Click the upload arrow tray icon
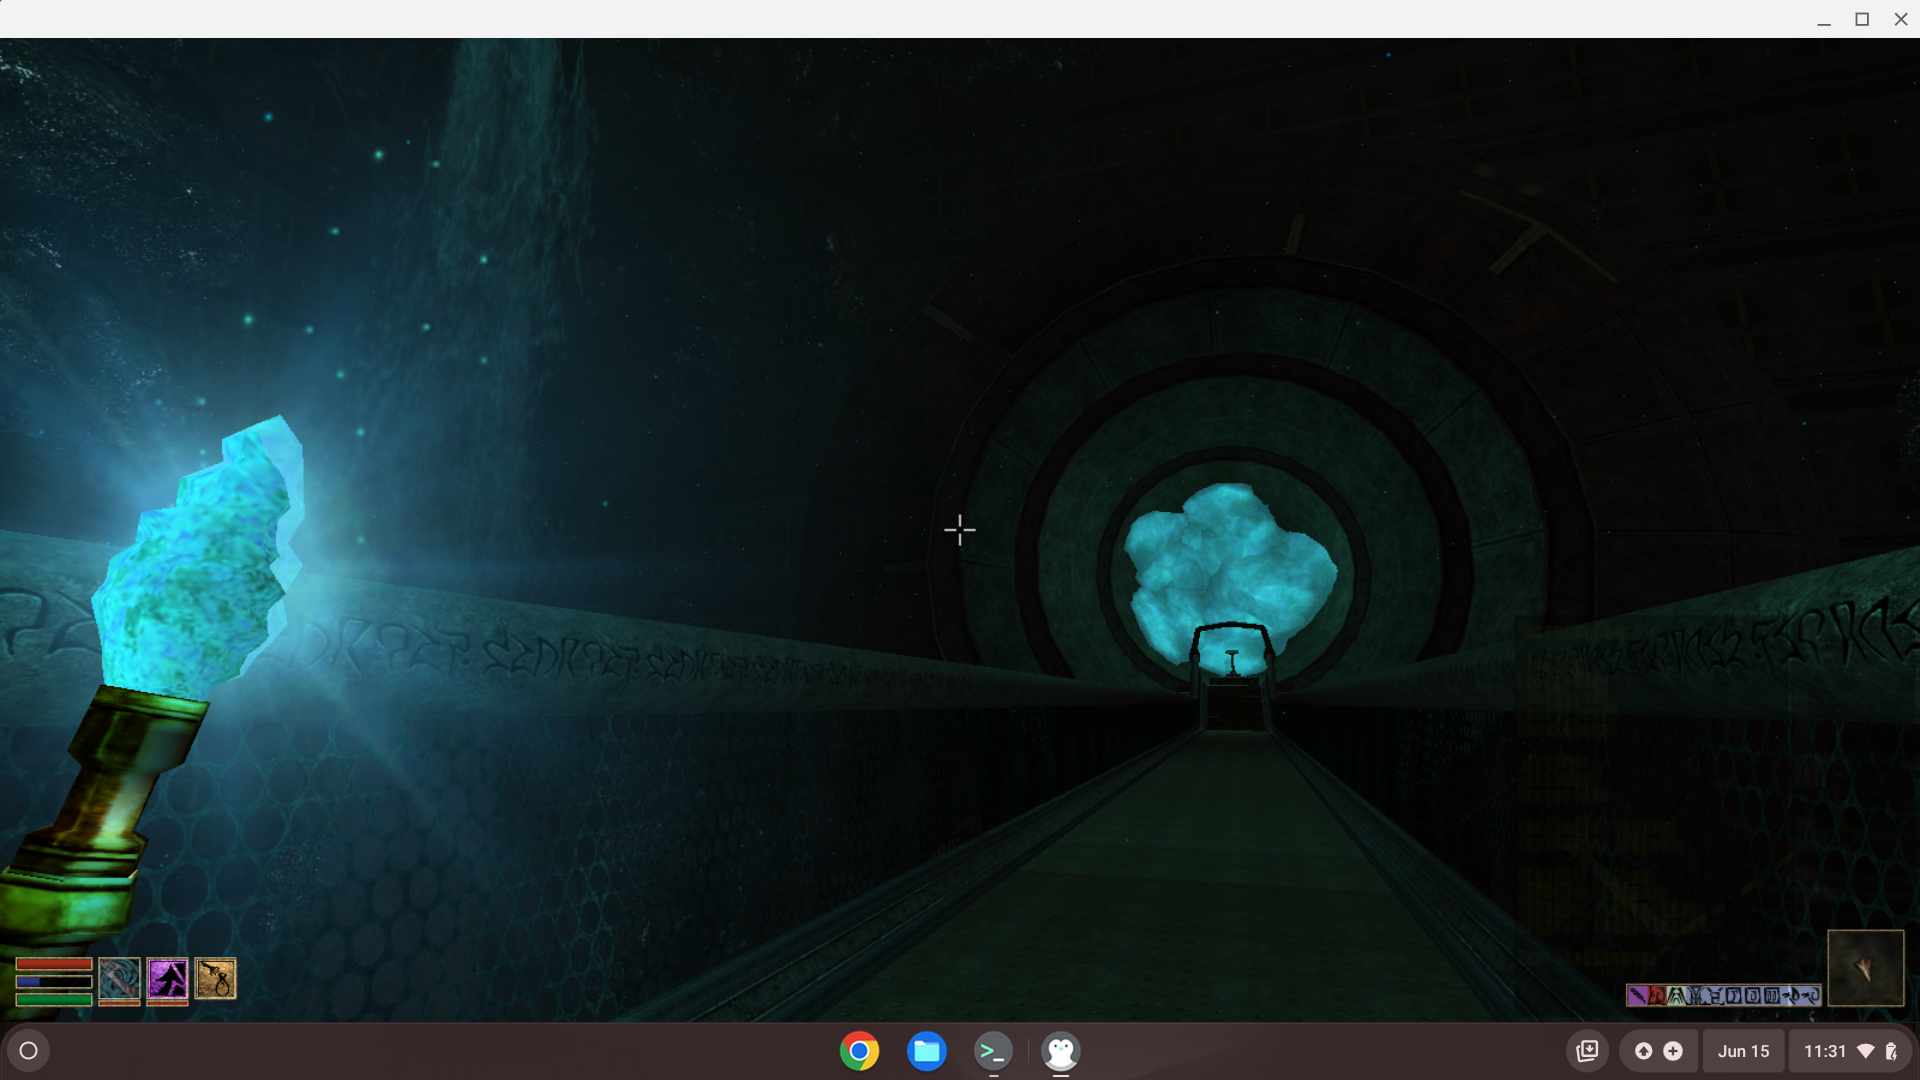Screen dimensions: 1920x1080 click(1643, 1051)
